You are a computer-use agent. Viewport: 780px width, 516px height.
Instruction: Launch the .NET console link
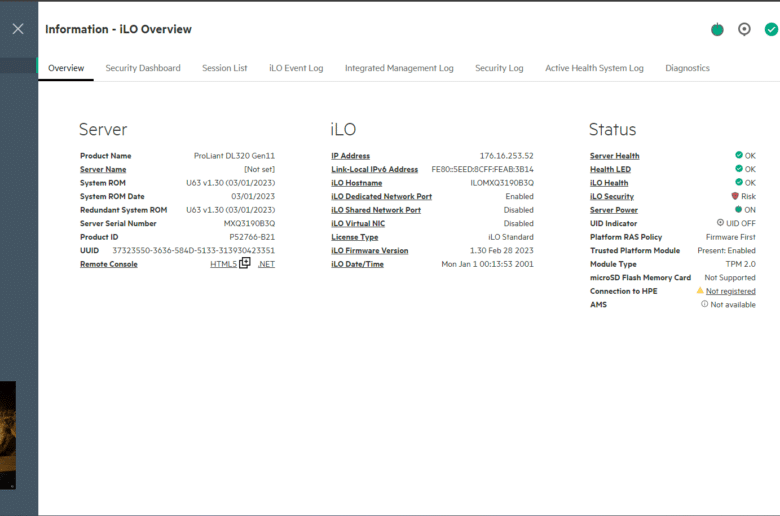click(x=266, y=264)
